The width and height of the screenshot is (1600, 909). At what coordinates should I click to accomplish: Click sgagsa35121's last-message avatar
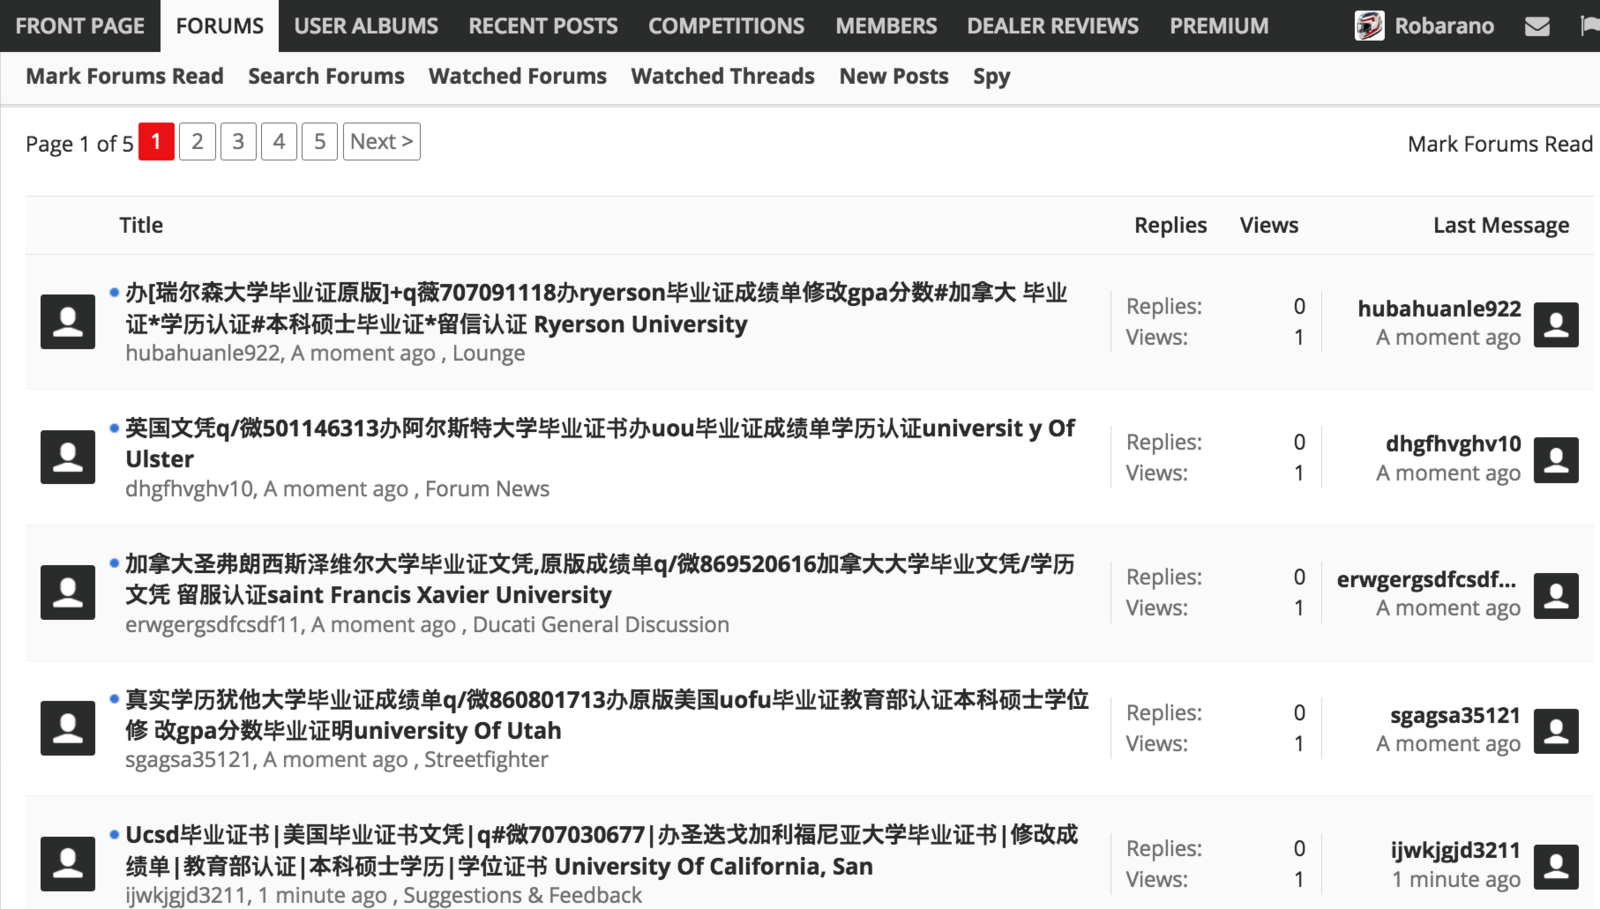pos(1556,731)
